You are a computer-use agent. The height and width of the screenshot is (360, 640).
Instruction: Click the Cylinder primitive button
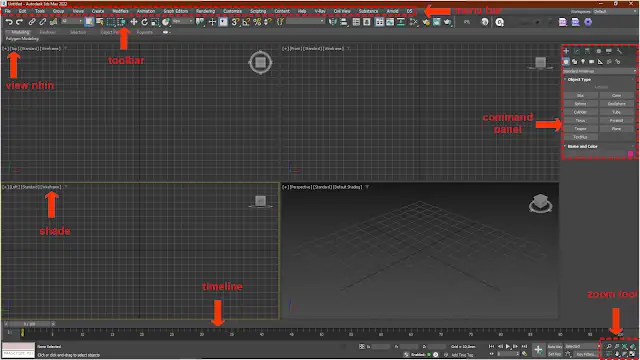(x=580, y=112)
